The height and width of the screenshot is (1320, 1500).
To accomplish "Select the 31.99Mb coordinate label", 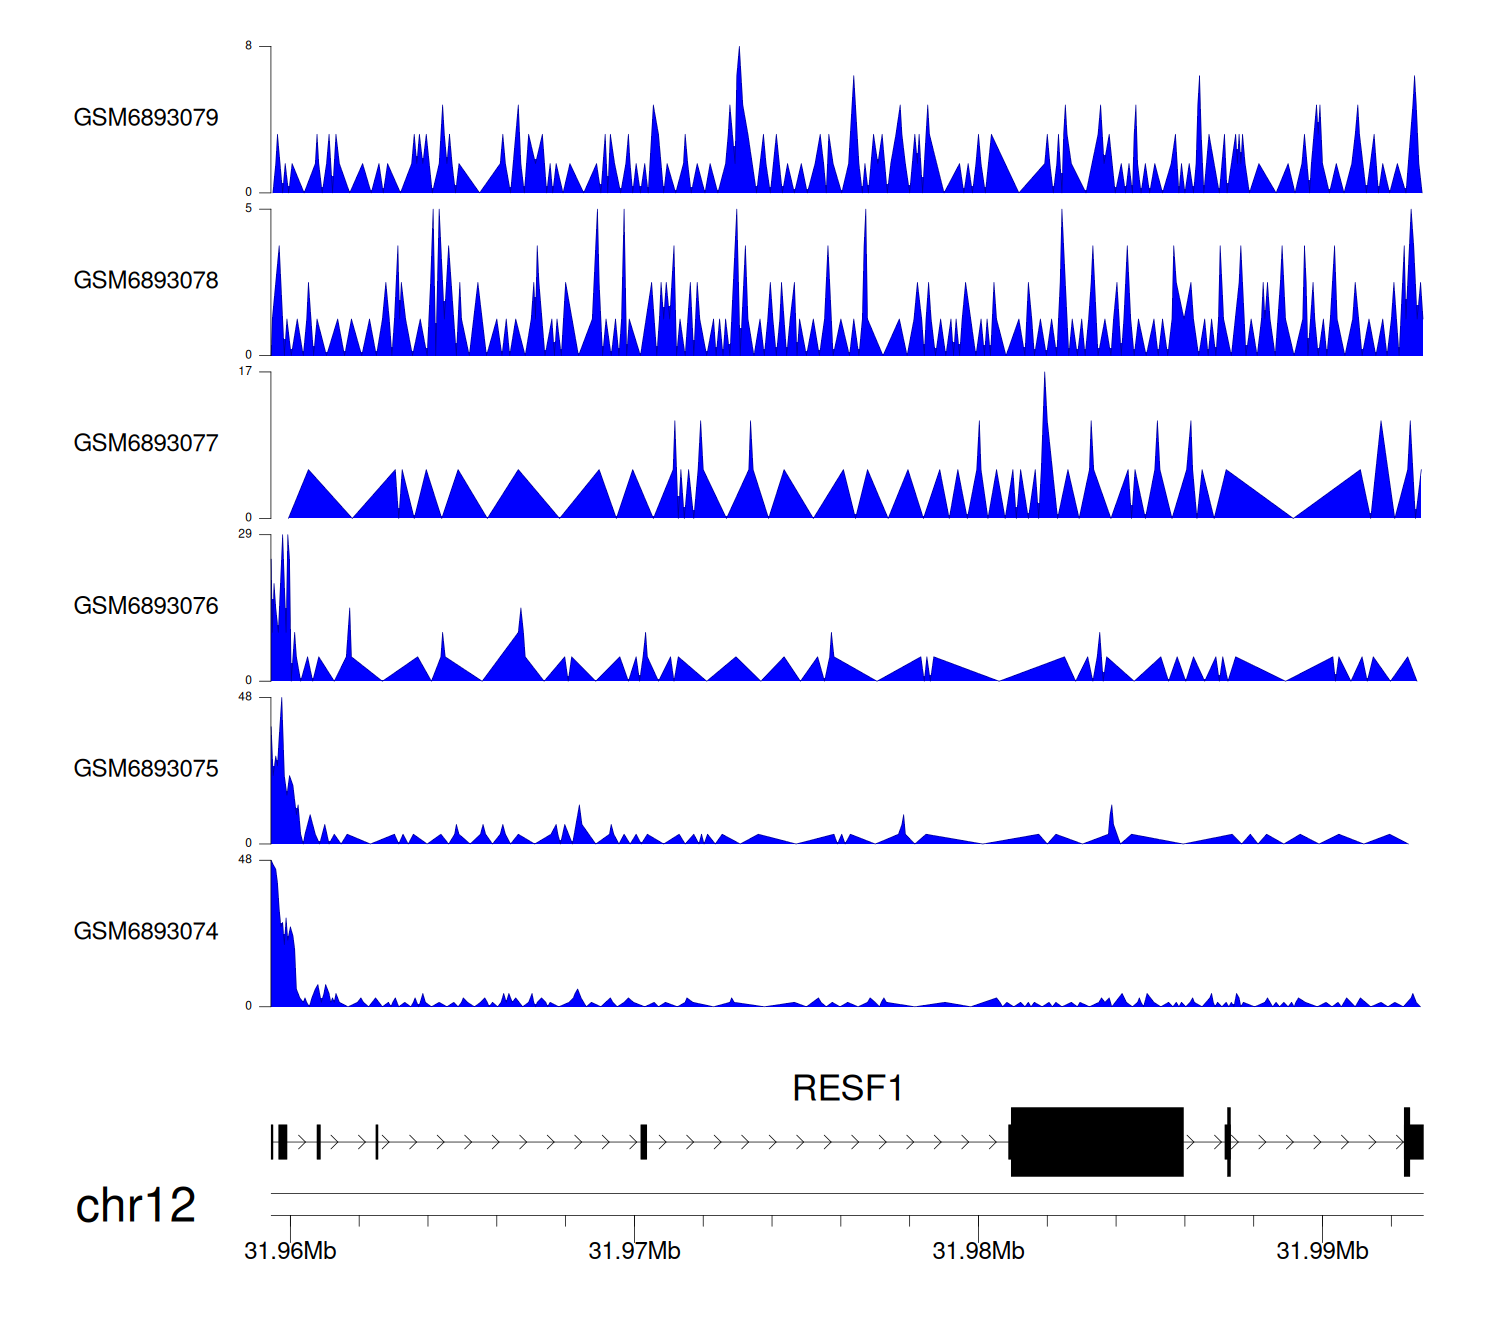I will point(1322,1251).
